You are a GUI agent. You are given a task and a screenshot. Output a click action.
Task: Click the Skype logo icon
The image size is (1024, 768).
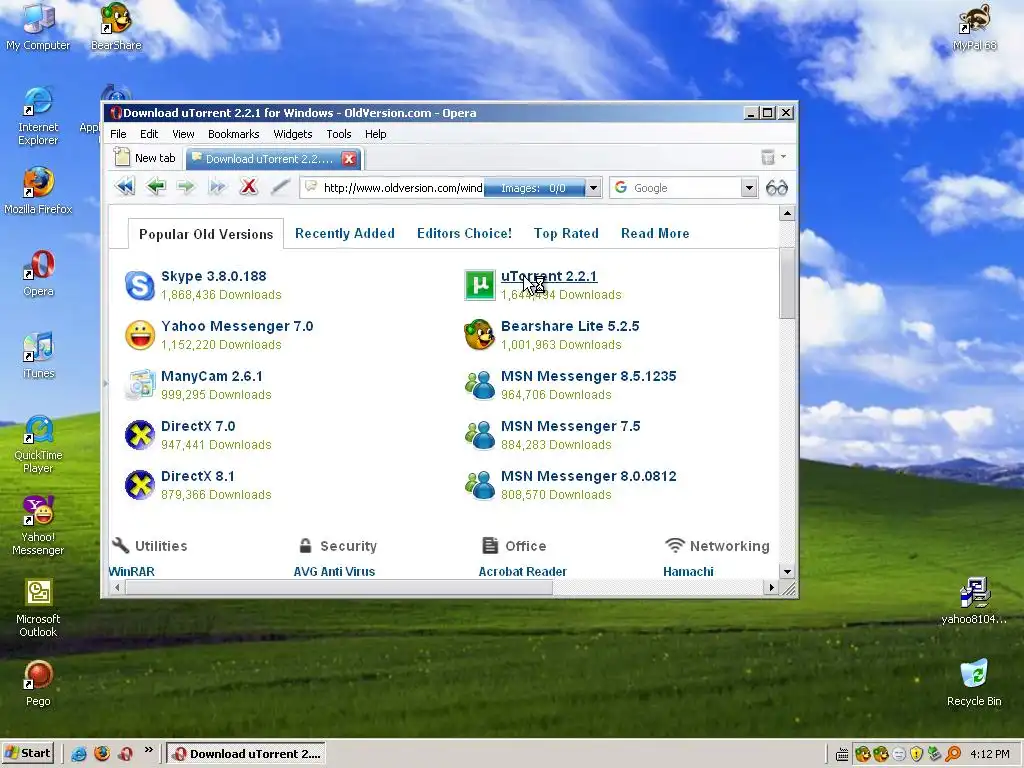click(140, 285)
